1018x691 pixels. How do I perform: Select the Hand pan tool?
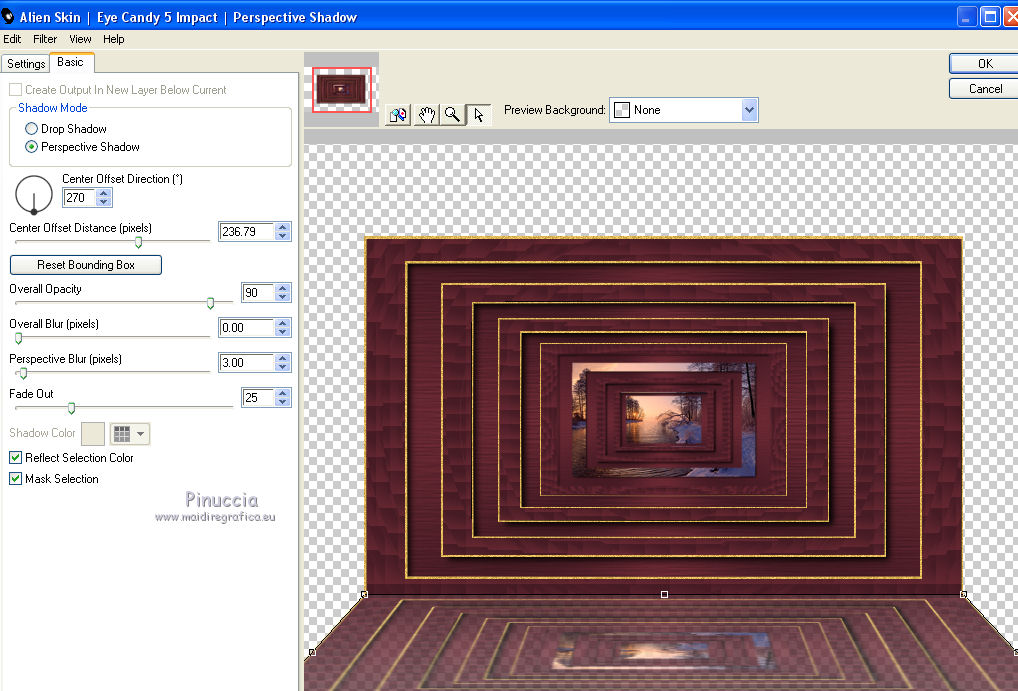[426, 115]
